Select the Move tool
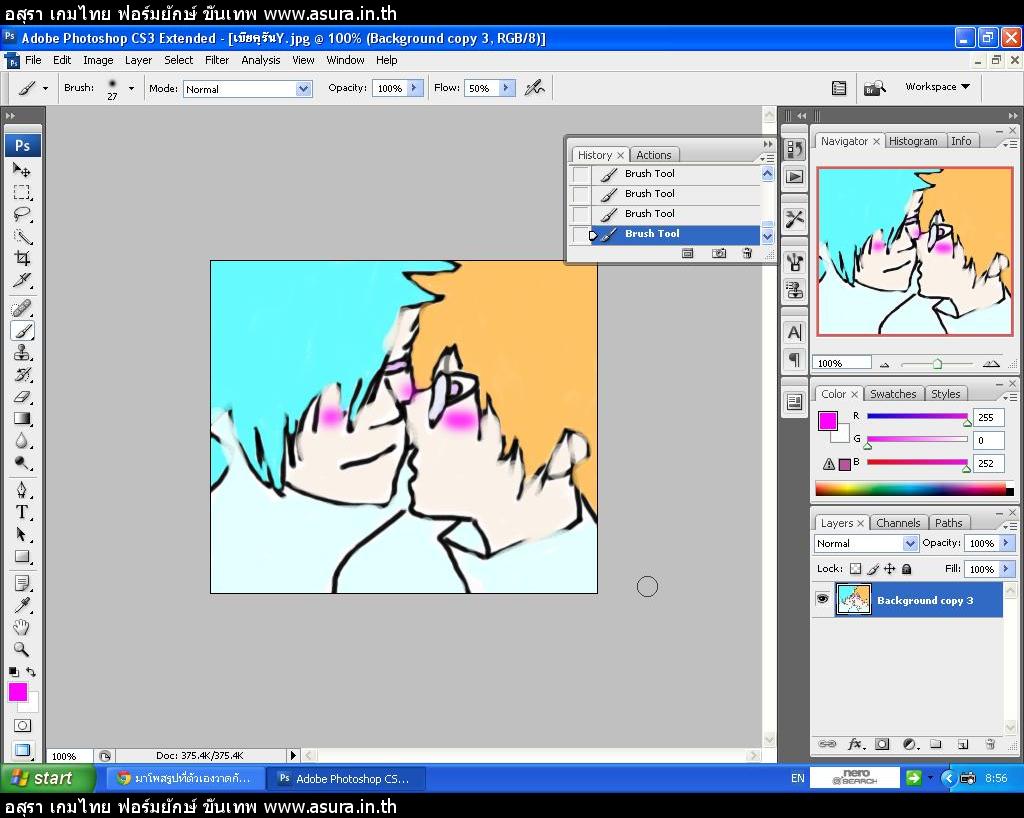 click(22, 170)
